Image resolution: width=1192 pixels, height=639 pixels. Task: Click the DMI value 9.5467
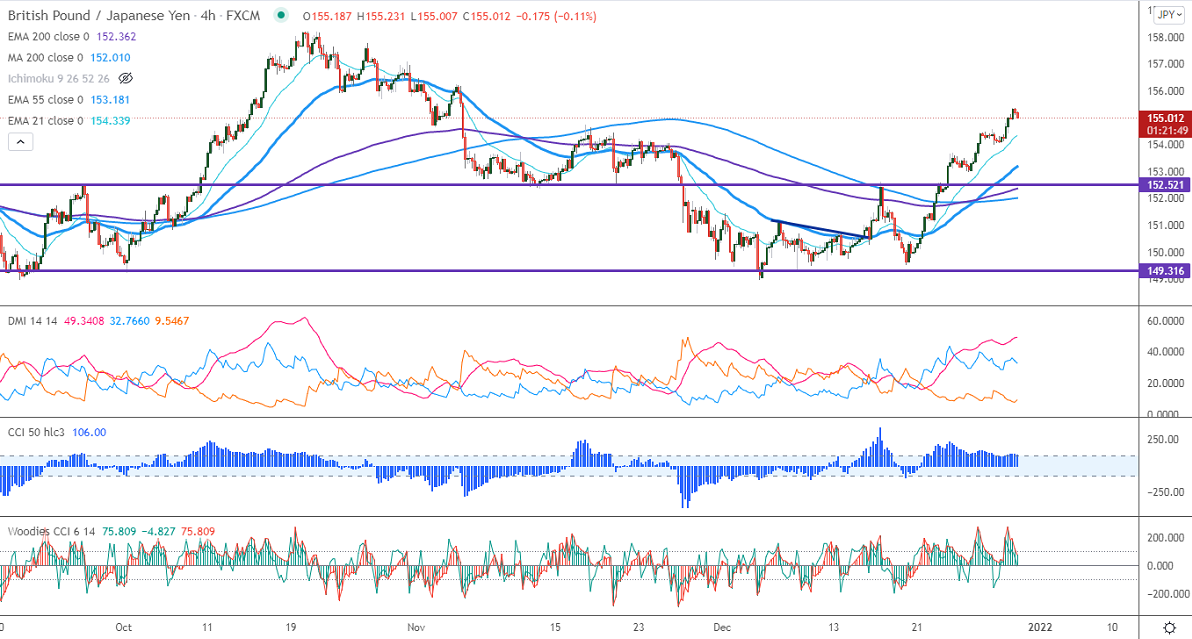(x=172, y=321)
